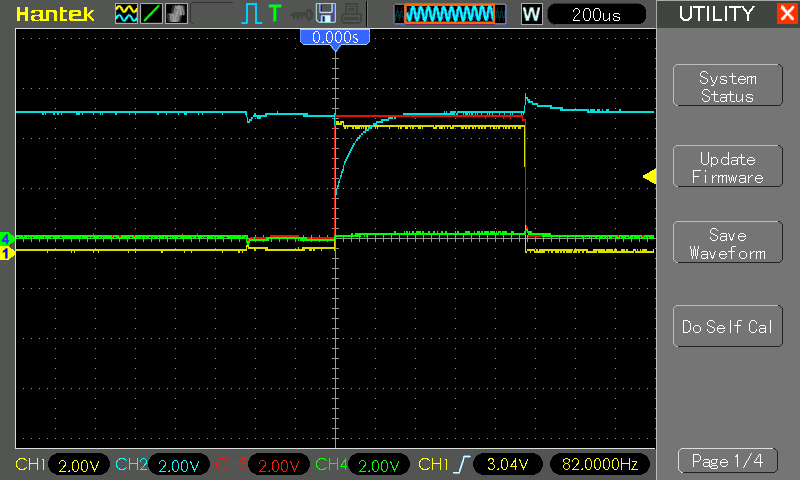The image size is (800, 480).
Task: Click the Hantek logo
Action: pyautogui.click(x=55, y=14)
